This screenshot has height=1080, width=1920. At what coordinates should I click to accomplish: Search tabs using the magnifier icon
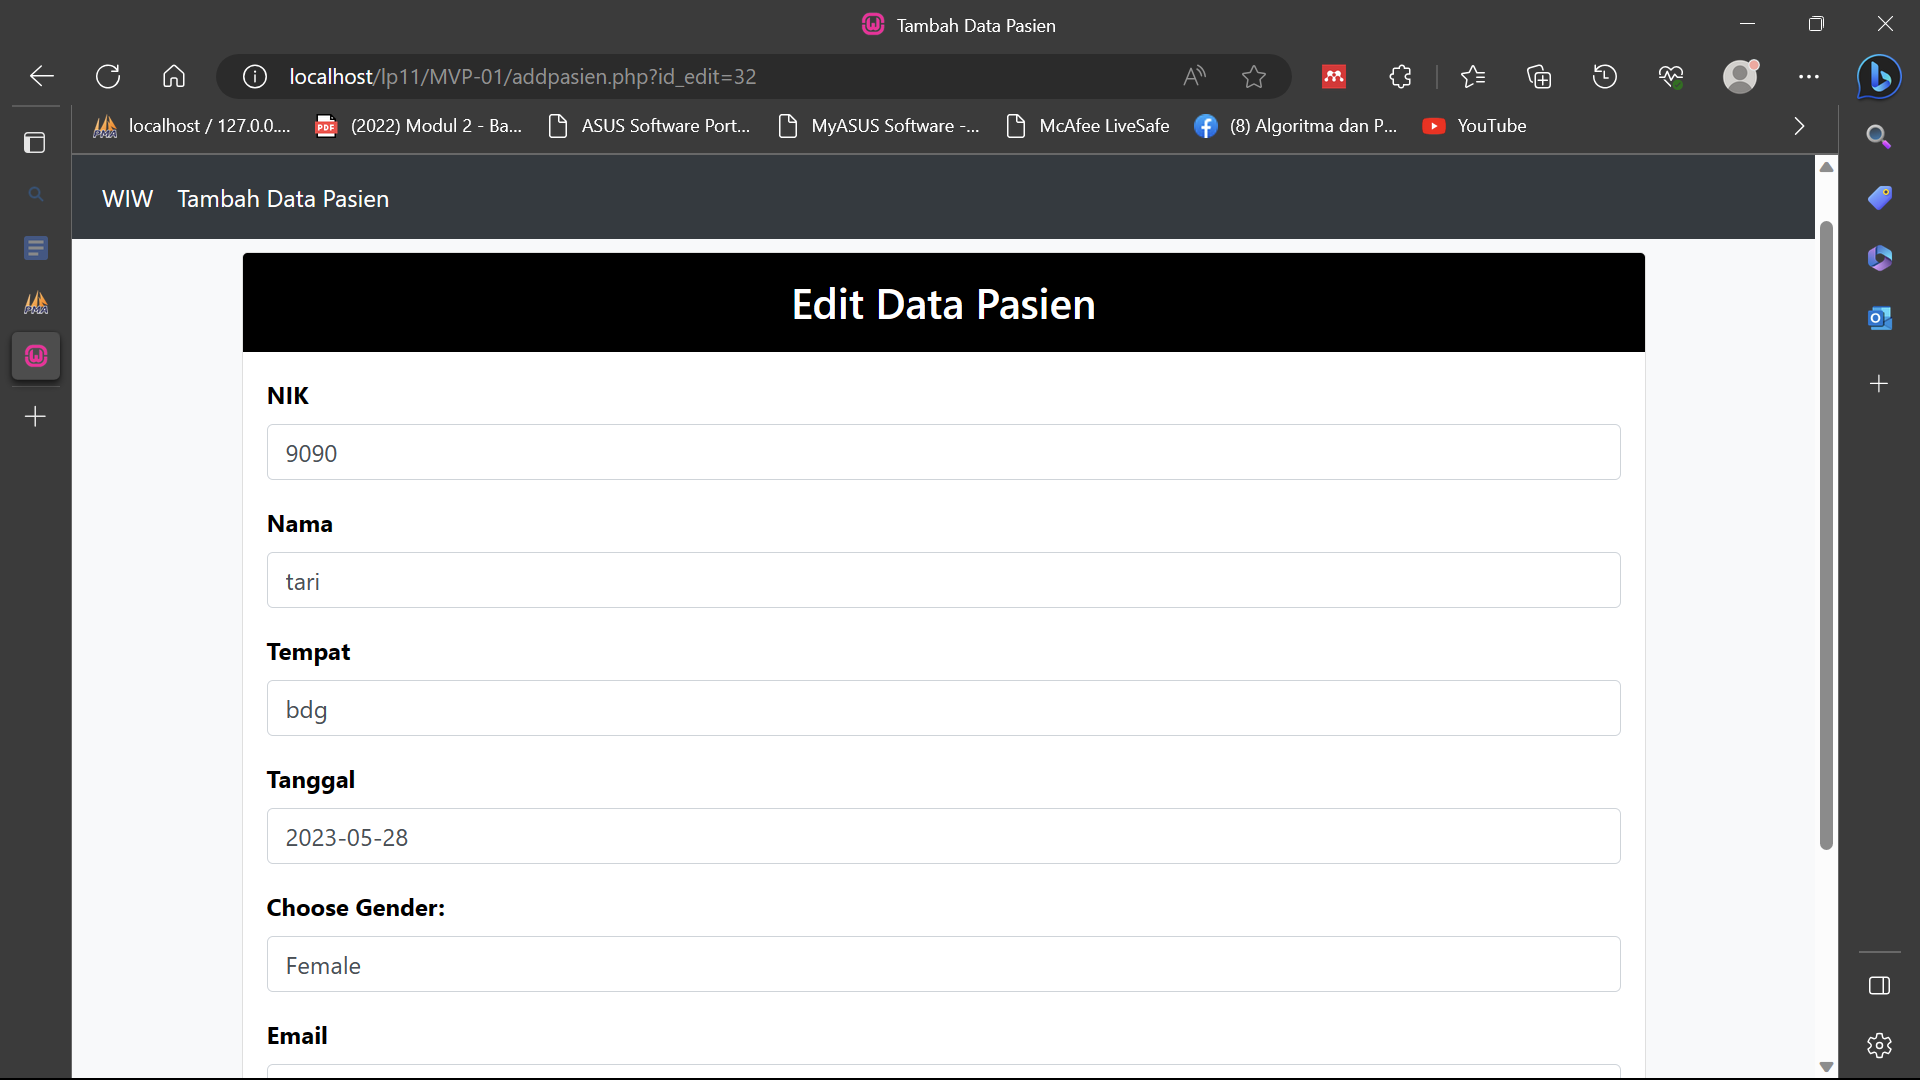pyautogui.click(x=35, y=194)
